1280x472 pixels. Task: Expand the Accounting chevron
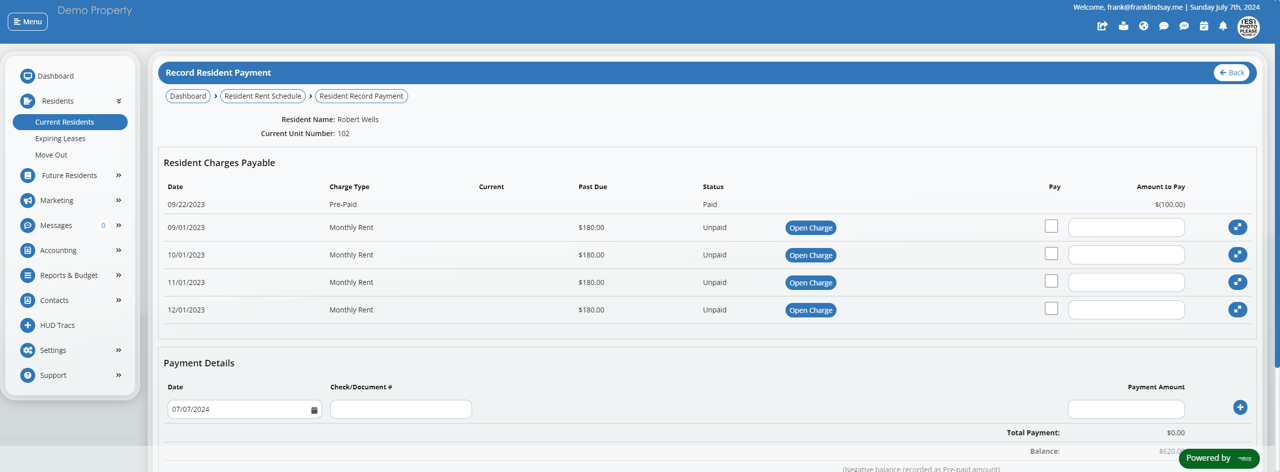(x=118, y=251)
